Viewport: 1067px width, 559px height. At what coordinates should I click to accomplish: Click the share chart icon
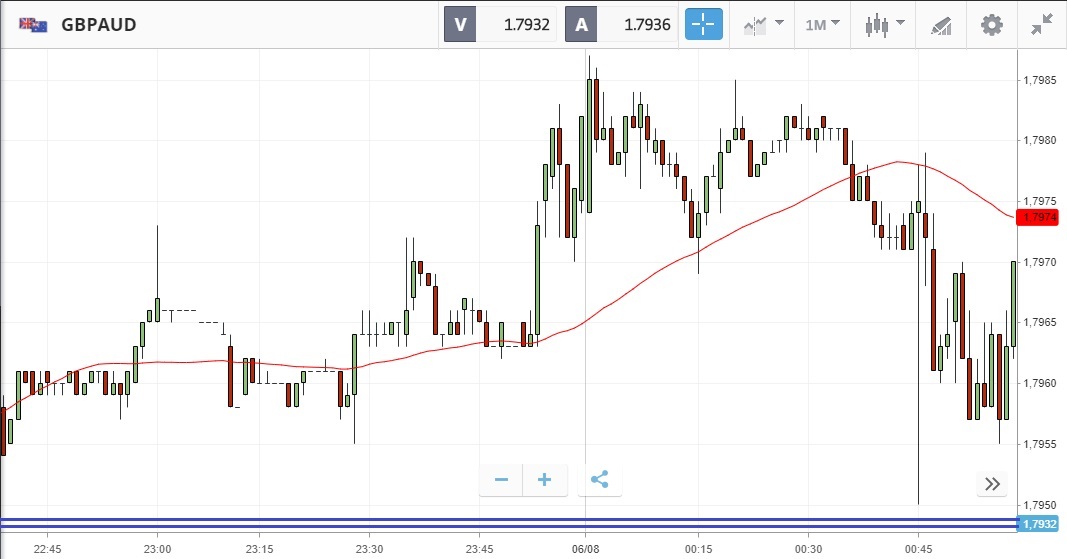(x=599, y=480)
